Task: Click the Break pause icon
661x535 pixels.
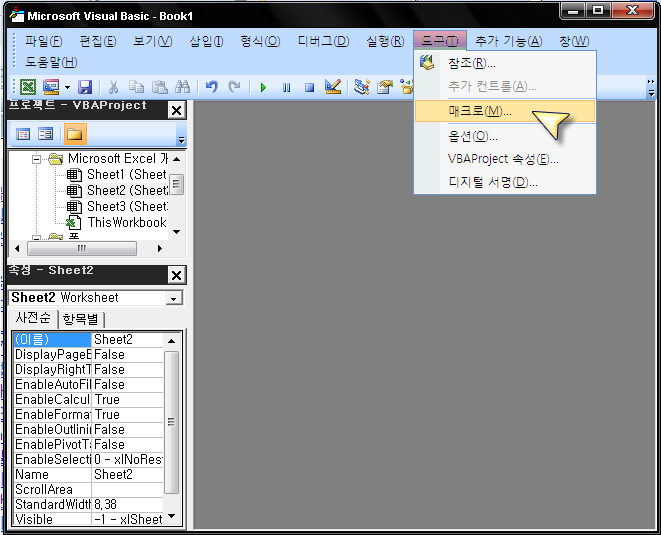Action: point(286,88)
